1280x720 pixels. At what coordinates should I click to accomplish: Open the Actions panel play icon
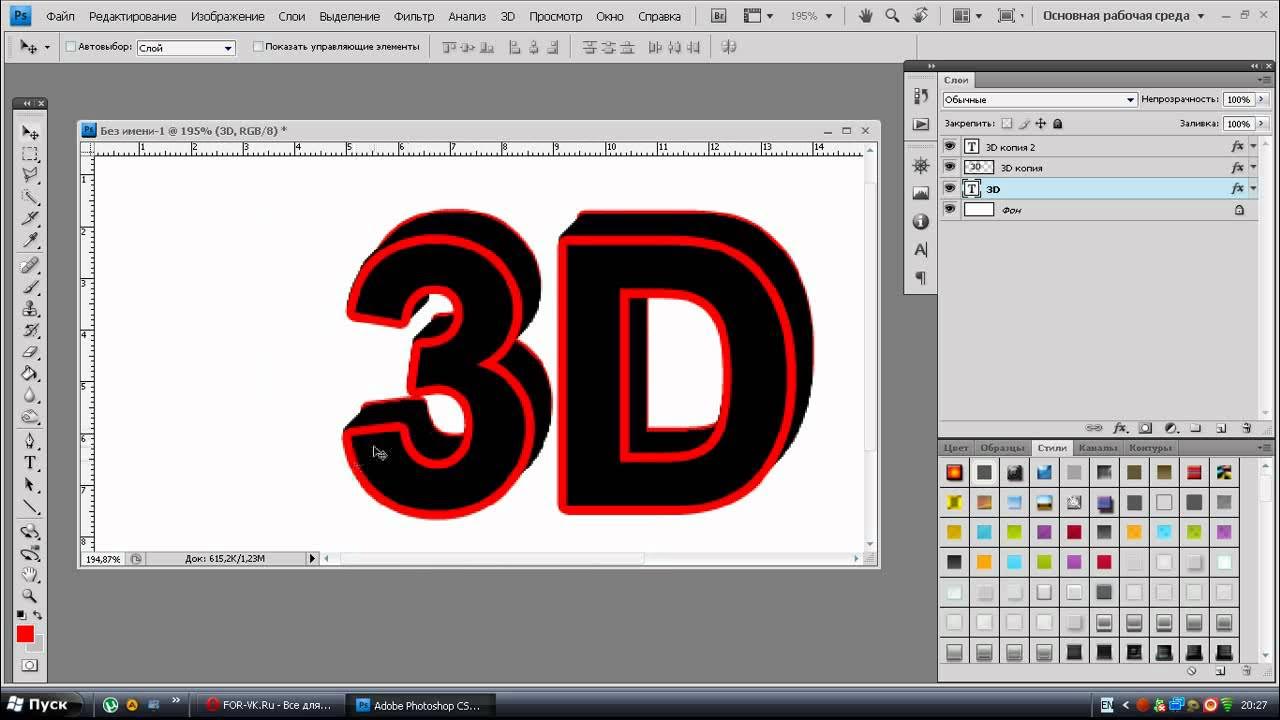click(x=921, y=125)
